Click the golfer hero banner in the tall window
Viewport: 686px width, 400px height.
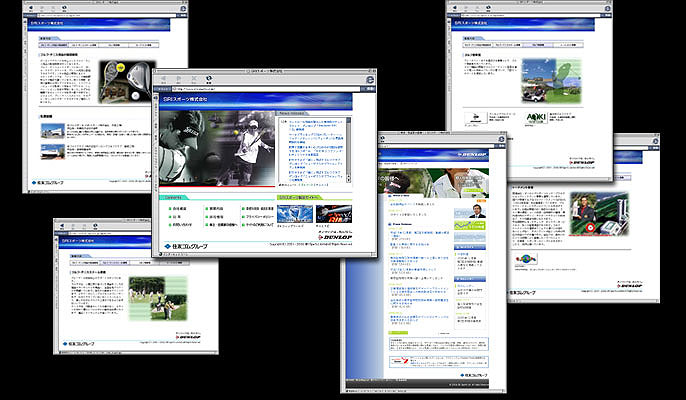pos(434,183)
